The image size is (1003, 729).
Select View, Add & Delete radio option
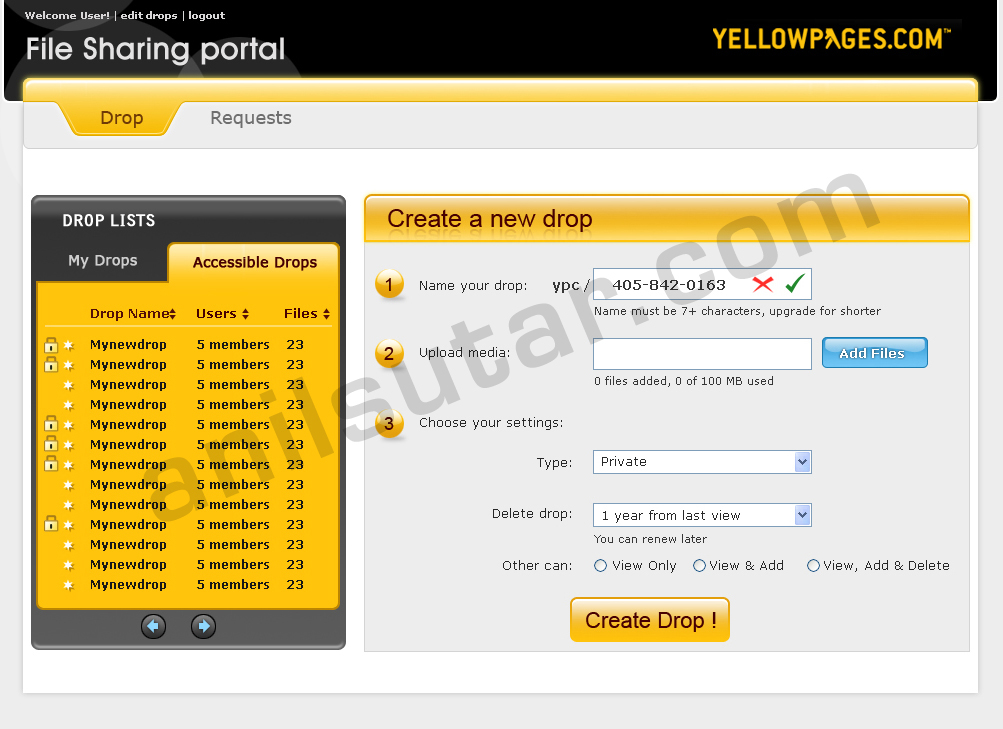[813, 565]
